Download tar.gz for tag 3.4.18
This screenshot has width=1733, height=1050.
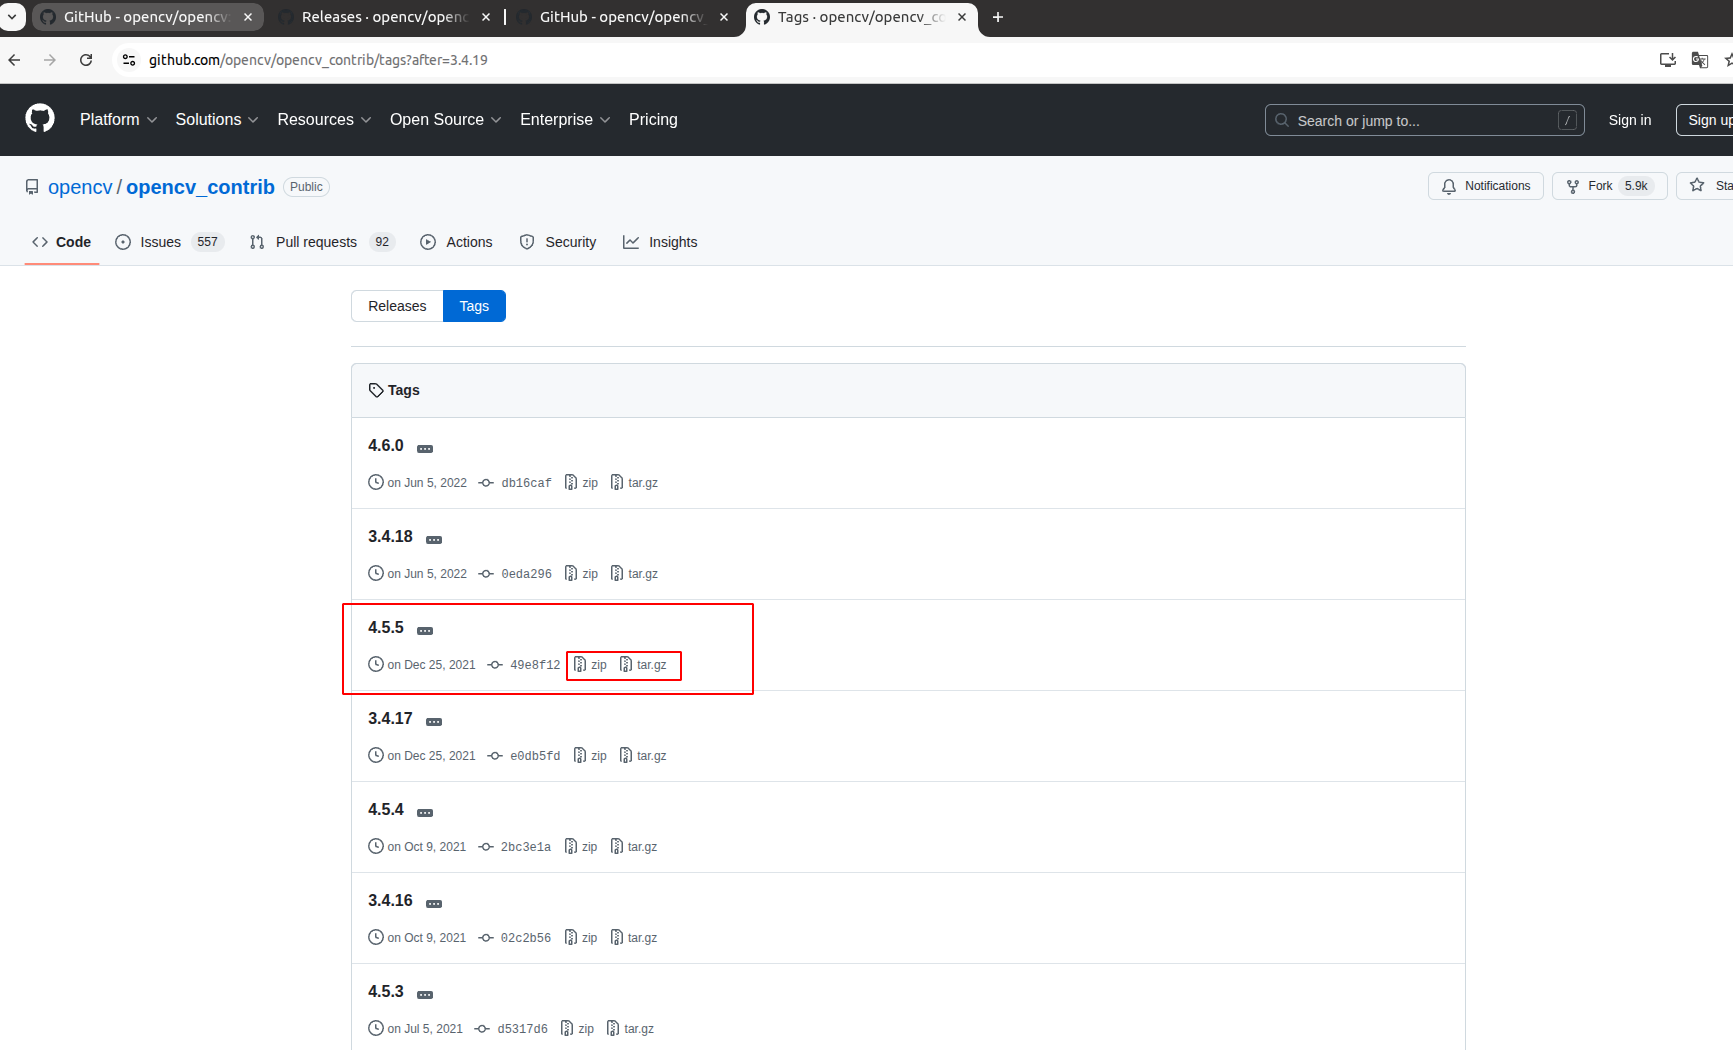coord(634,574)
